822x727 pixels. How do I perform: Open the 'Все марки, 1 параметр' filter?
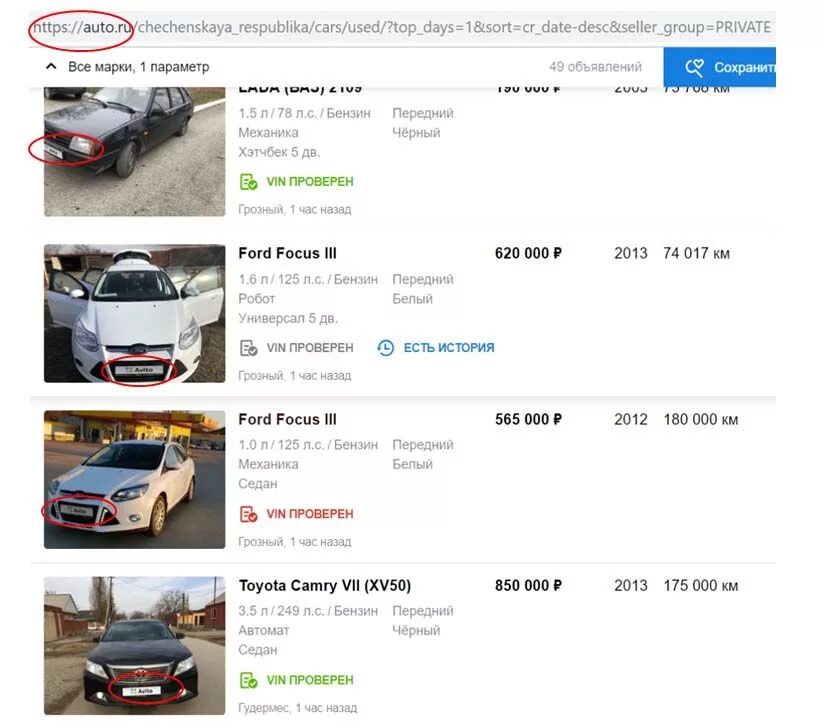click(x=138, y=67)
